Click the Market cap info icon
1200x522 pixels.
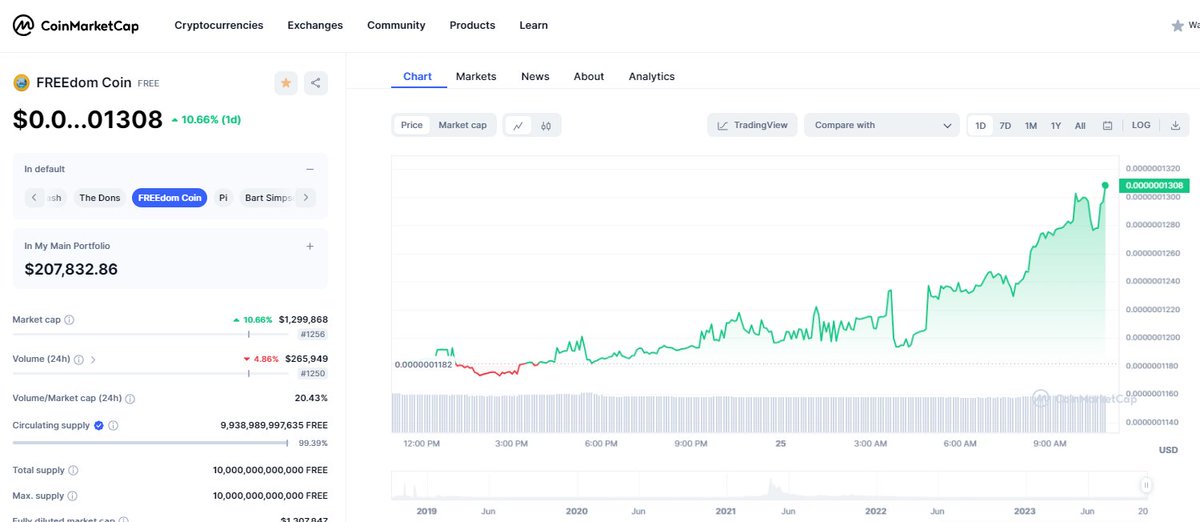69,320
